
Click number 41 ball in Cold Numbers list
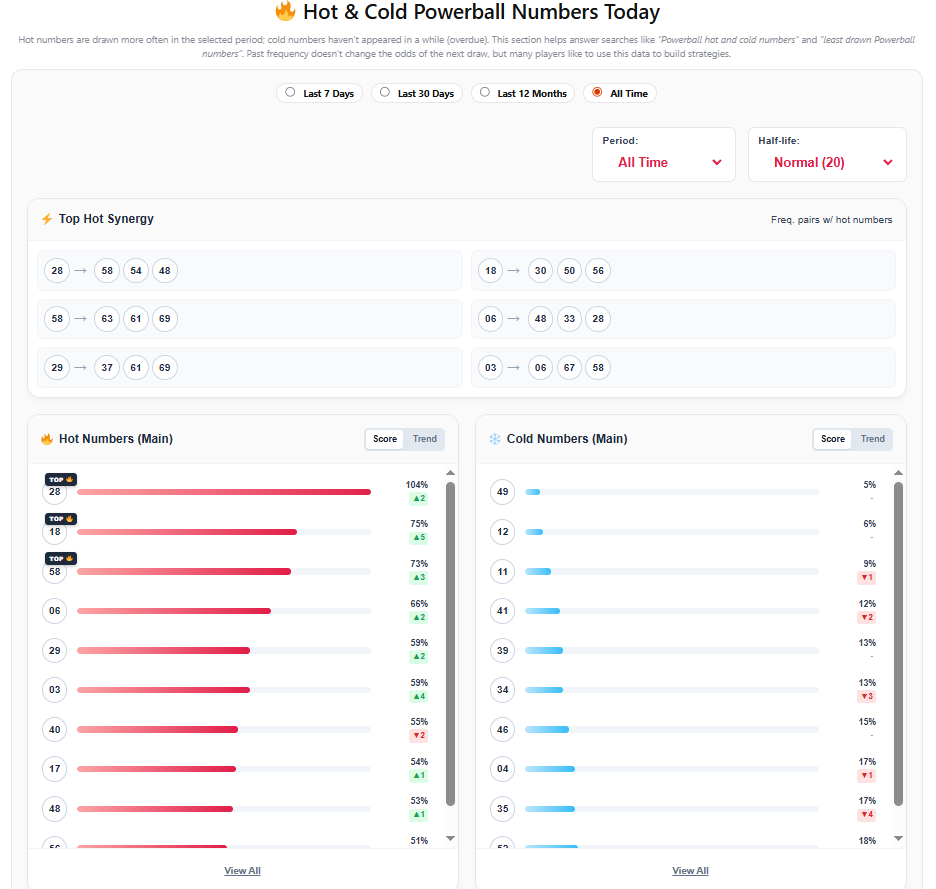503,611
